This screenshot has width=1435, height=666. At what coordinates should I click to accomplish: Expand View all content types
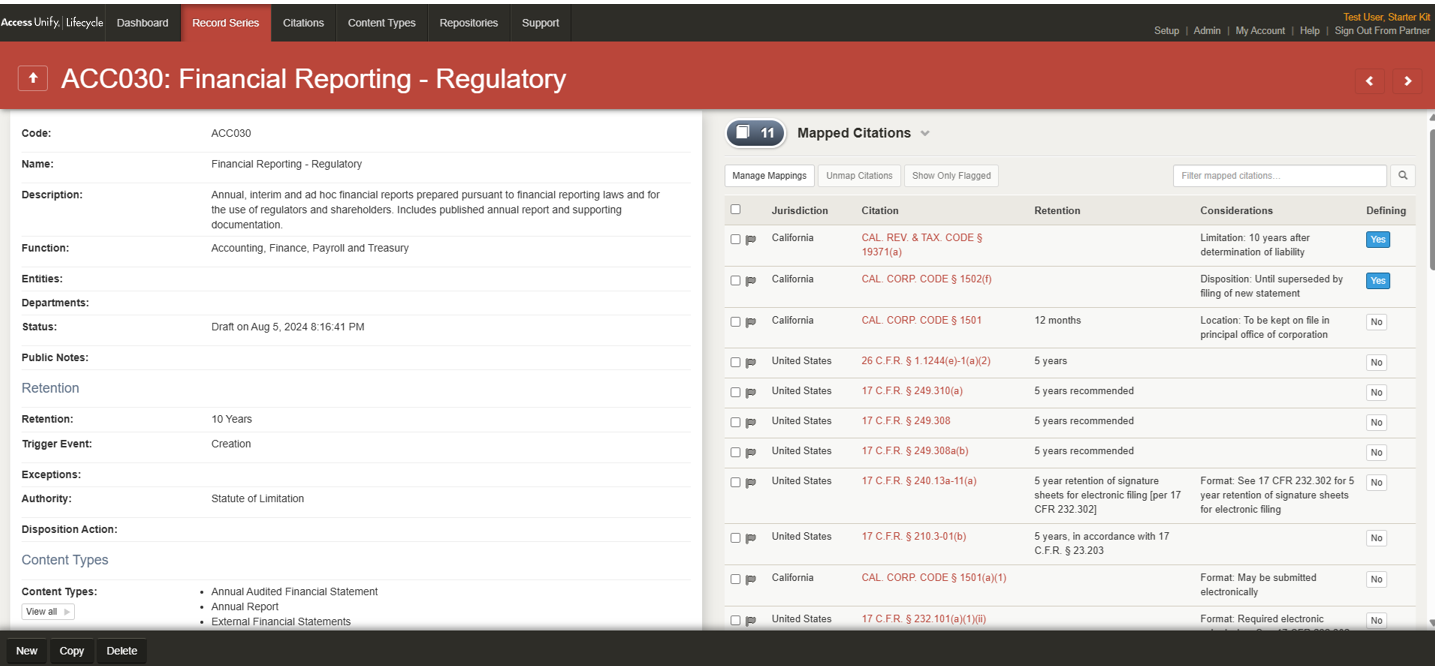tap(48, 612)
